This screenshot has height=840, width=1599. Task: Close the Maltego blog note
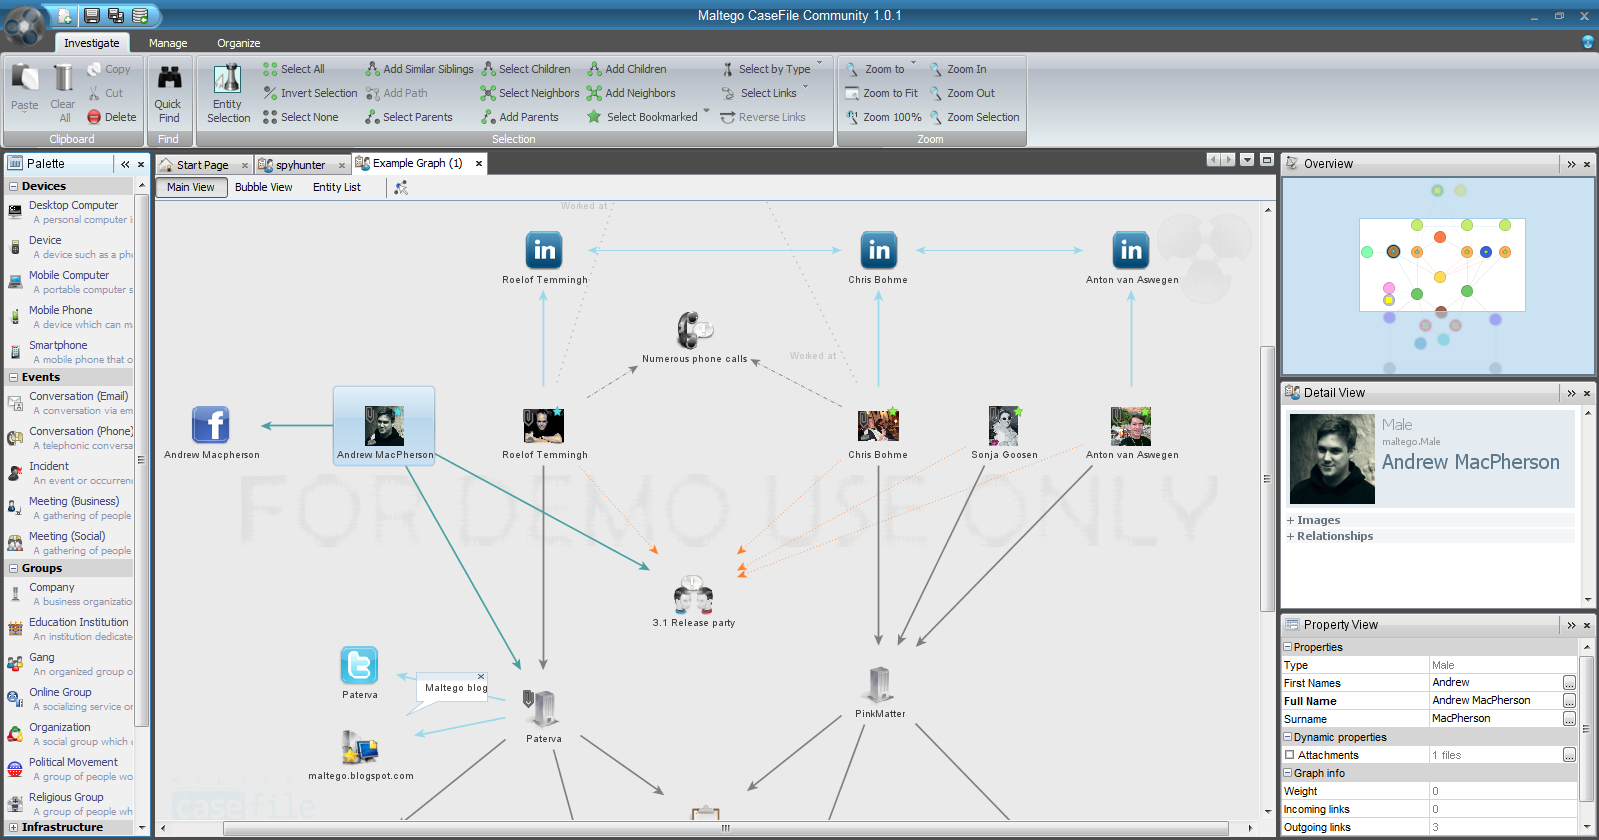(x=481, y=677)
